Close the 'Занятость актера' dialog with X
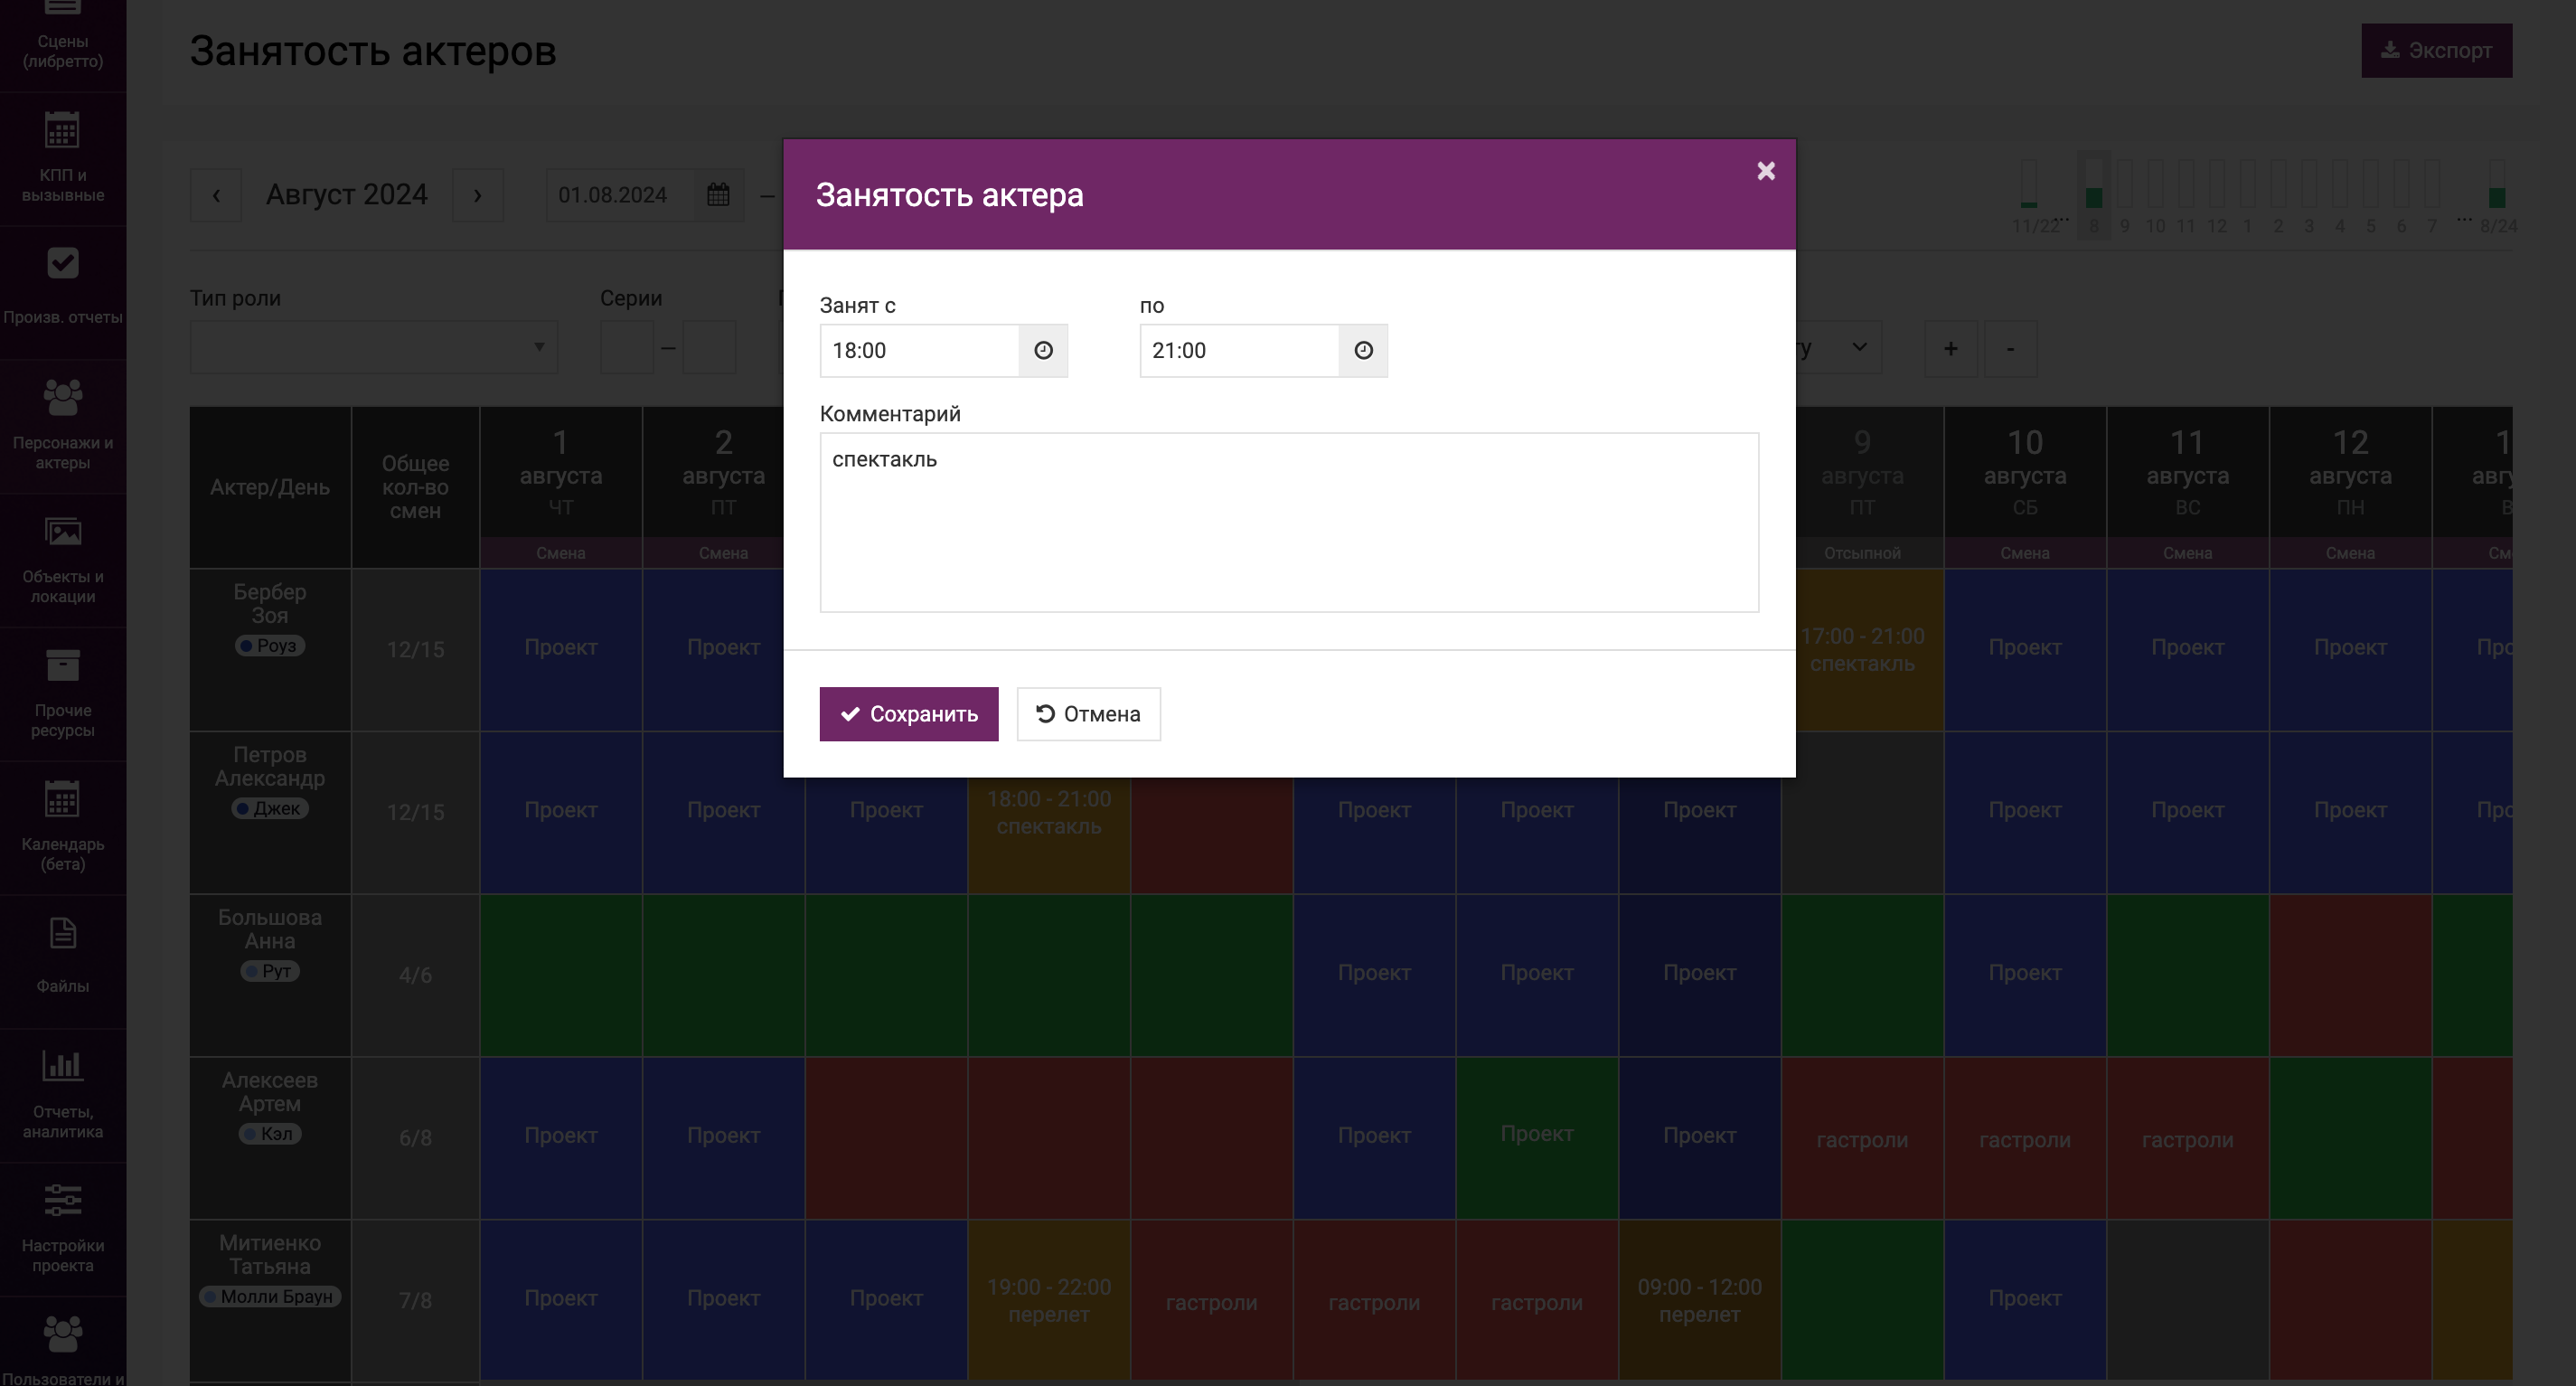This screenshot has width=2576, height=1386. pos(1766,171)
